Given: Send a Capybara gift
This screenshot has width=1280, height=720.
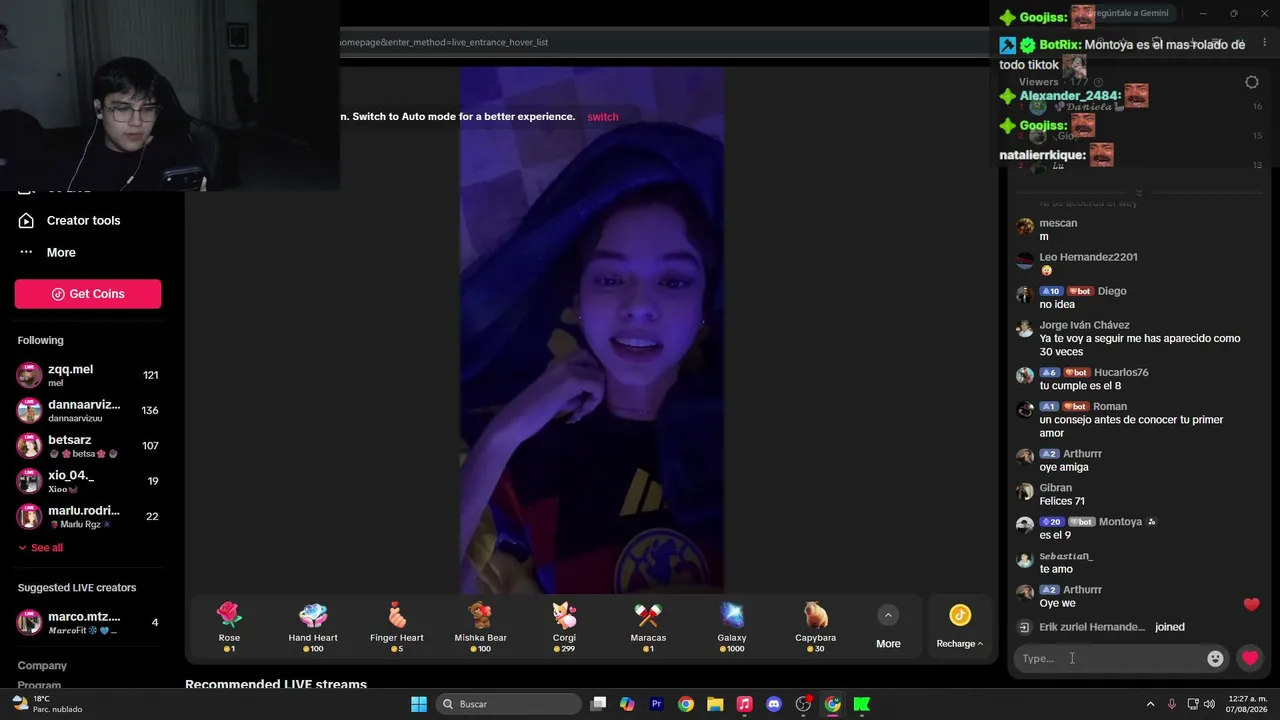Looking at the screenshot, I should coord(816,627).
